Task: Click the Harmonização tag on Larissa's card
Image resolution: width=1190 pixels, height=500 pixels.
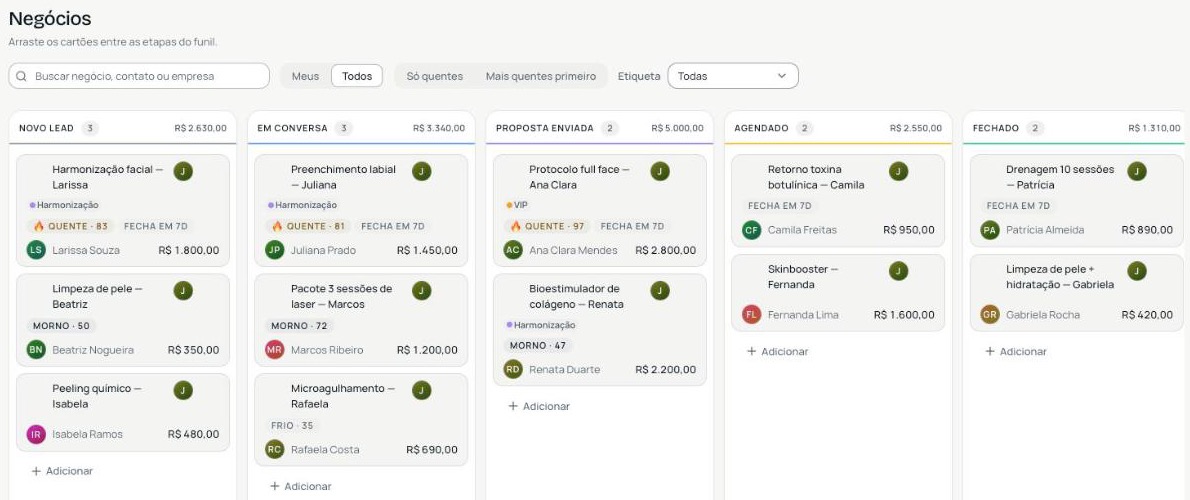Action: tap(64, 205)
